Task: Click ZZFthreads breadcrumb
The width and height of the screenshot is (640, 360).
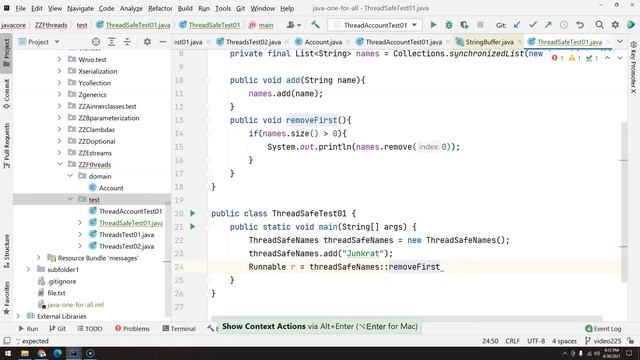Action: pyautogui.click(x=51, y=25)
